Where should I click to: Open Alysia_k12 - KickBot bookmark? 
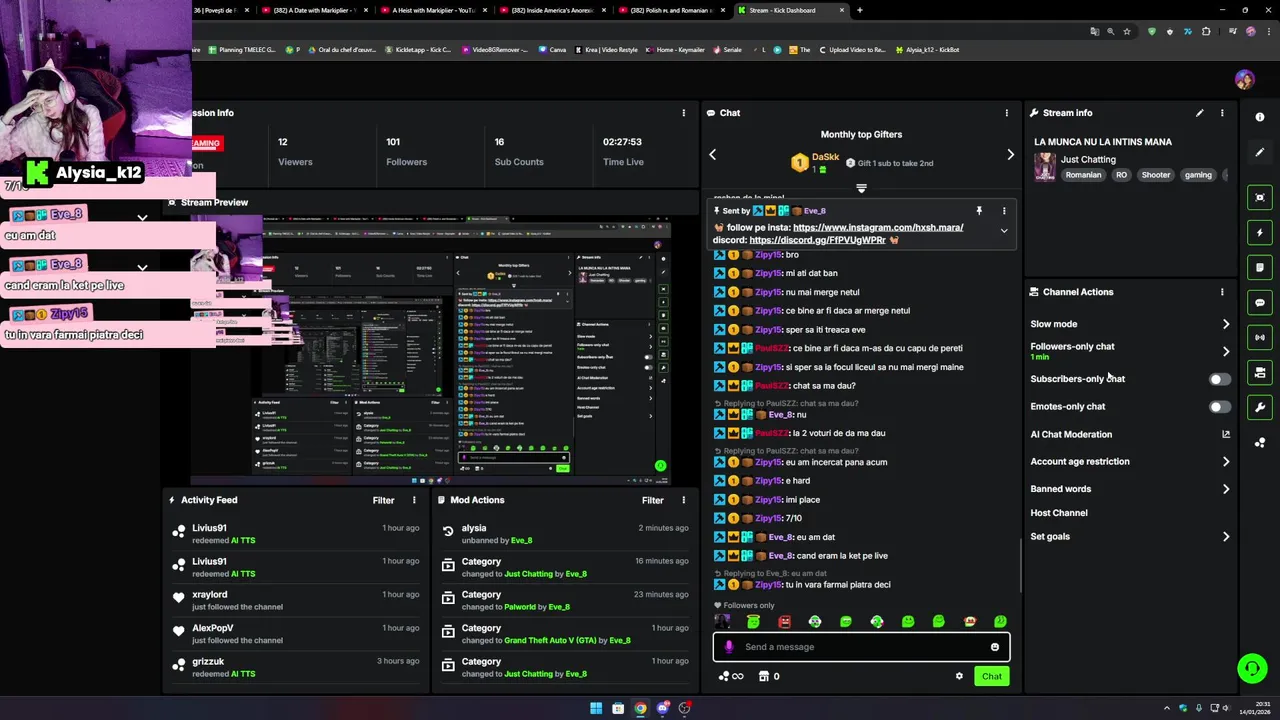[928, 49]
